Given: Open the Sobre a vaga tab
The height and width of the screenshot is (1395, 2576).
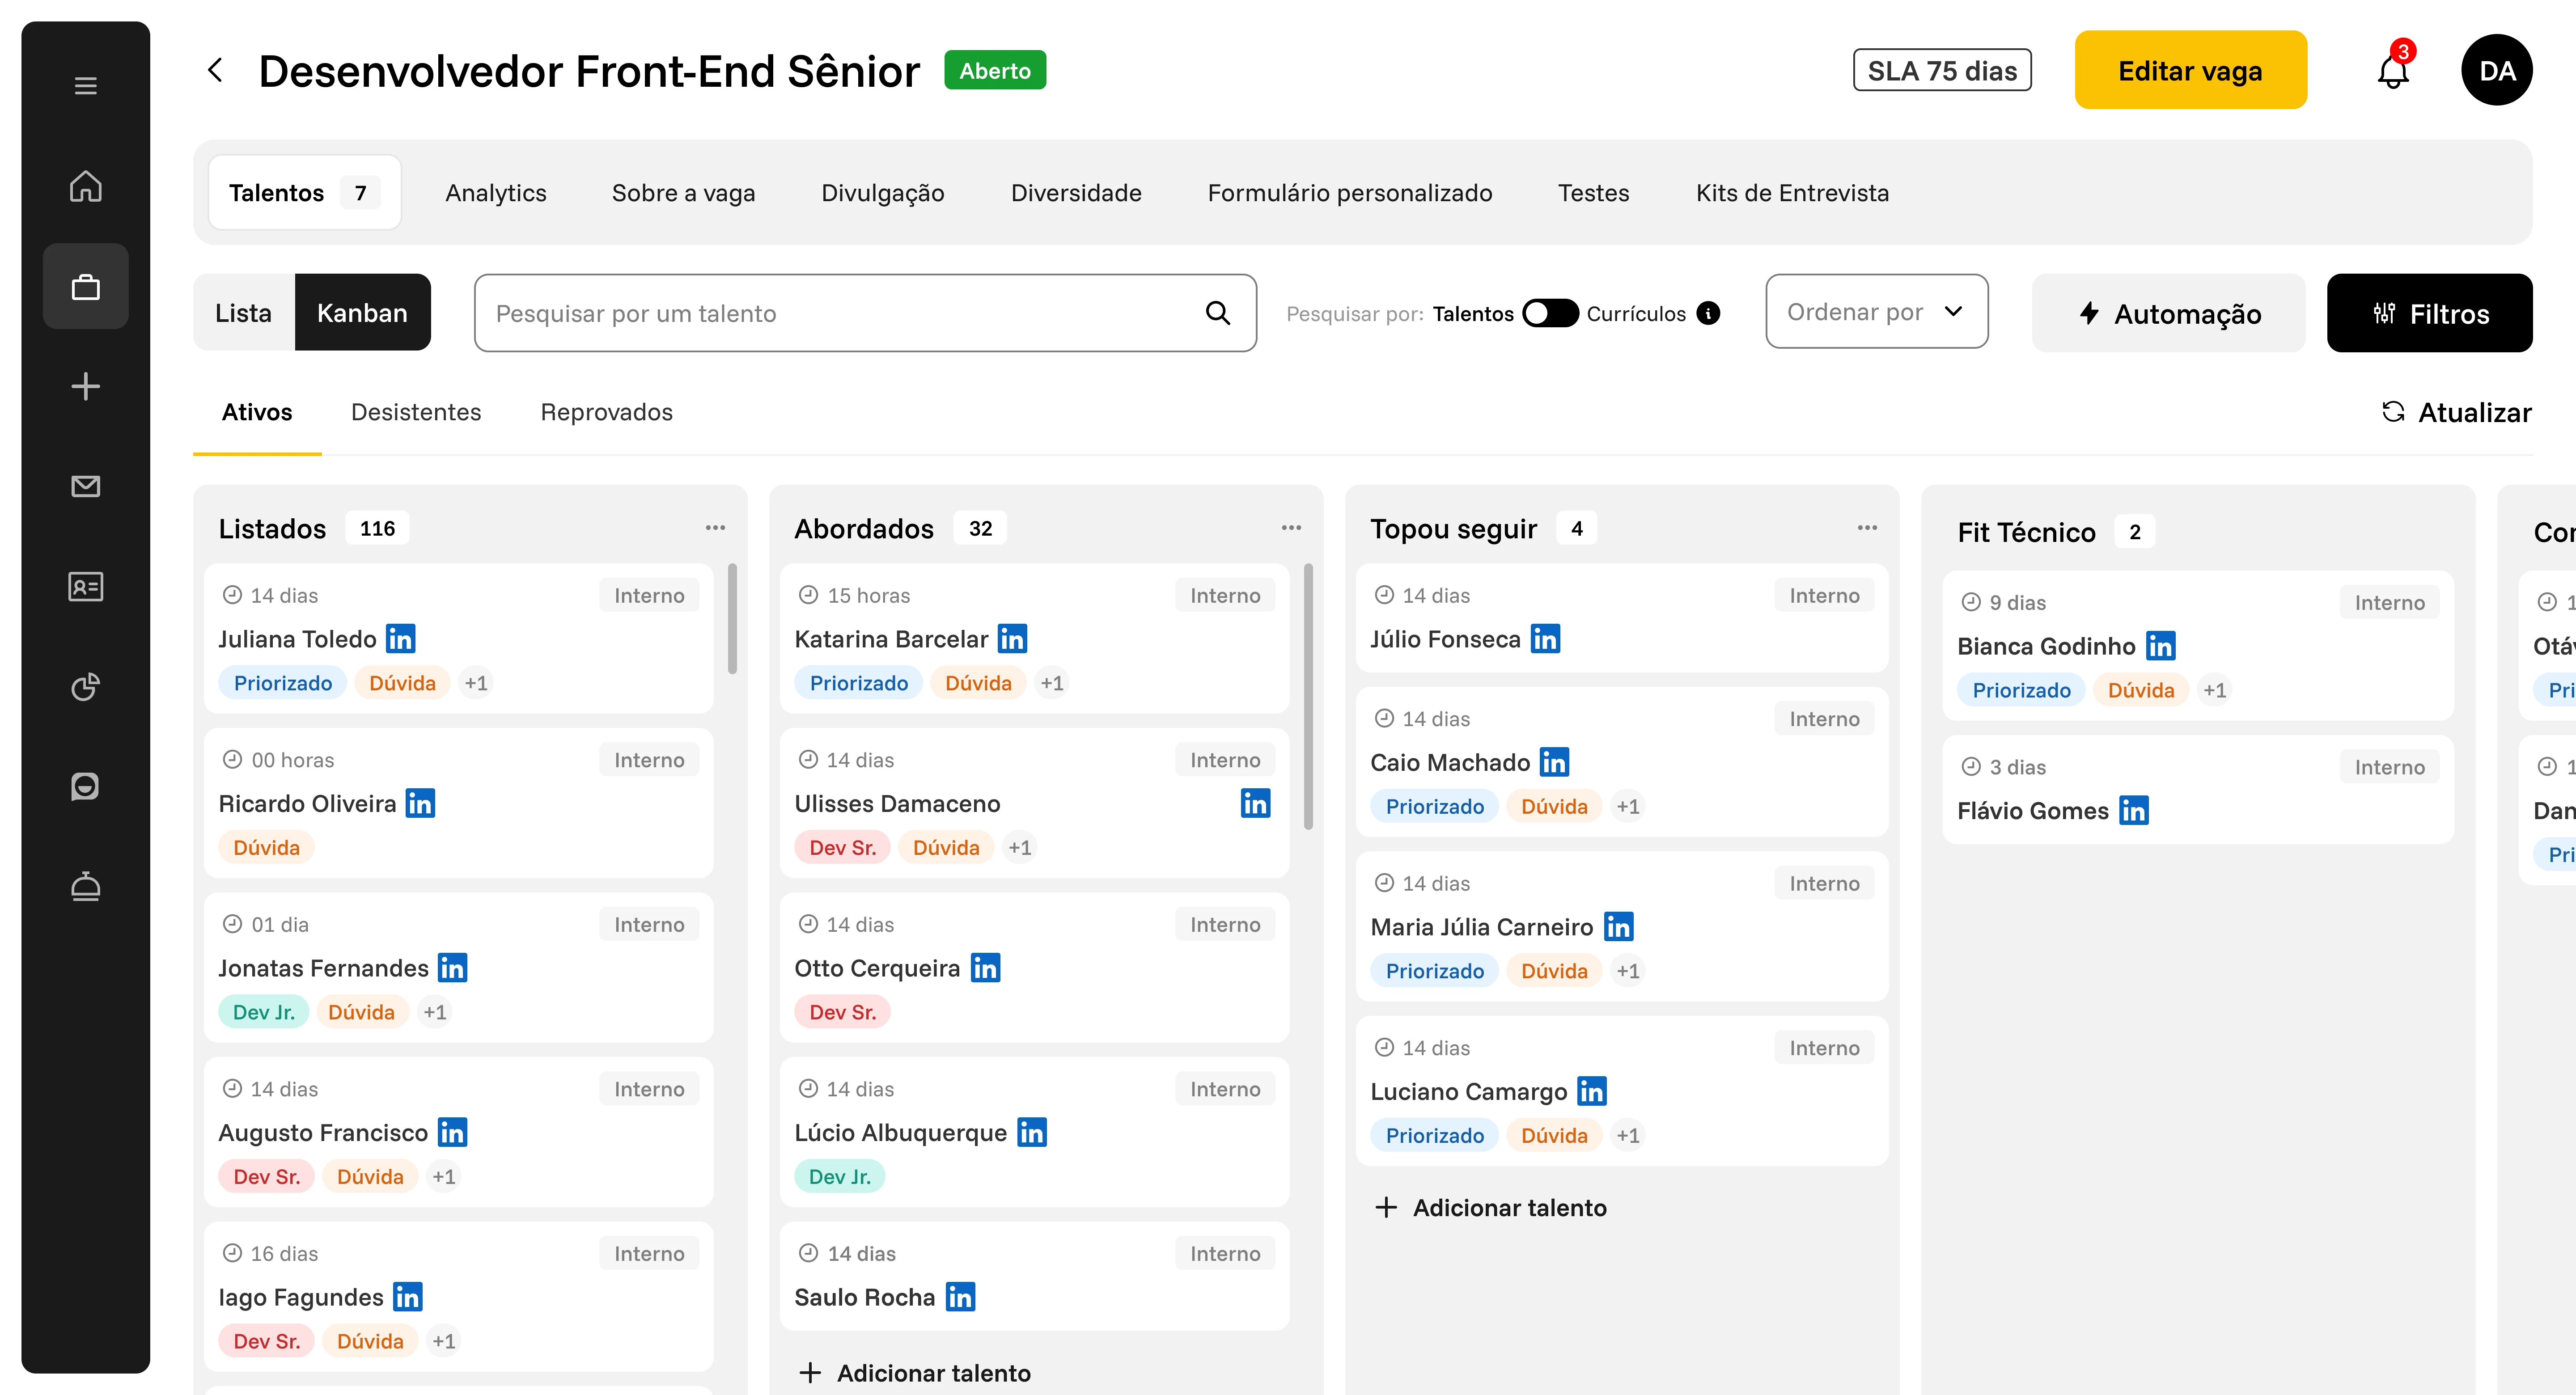Looking at the screenshot, I should tap(683, 193).
